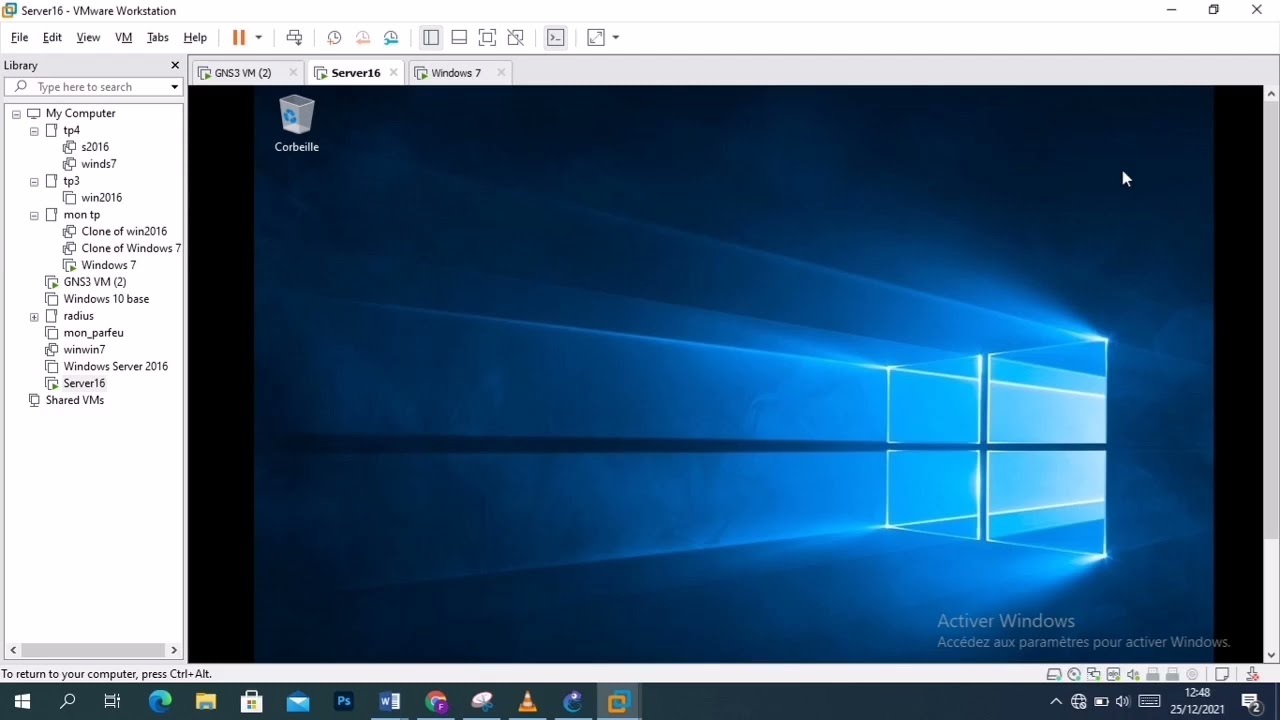Toggle the library sidebar view

[431, 37]
